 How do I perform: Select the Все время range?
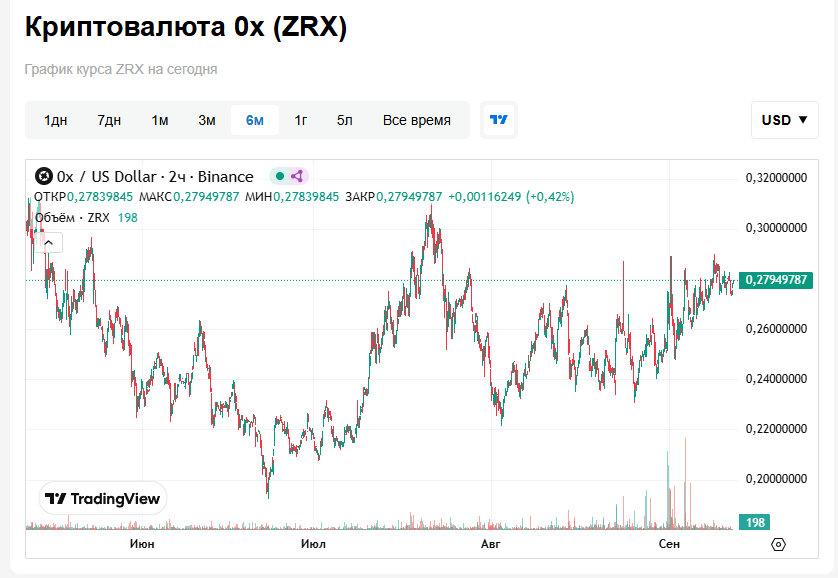click(x=417, y=120)
